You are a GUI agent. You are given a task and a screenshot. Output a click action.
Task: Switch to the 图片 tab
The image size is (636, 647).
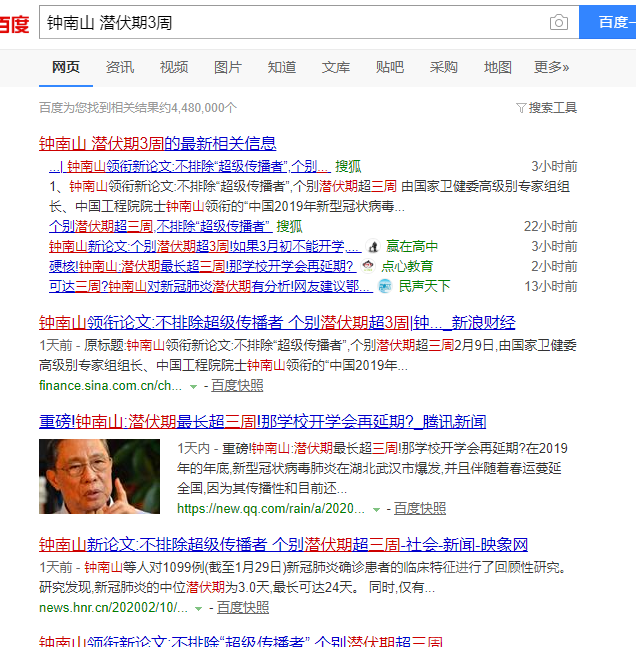[x=228, y=67]
